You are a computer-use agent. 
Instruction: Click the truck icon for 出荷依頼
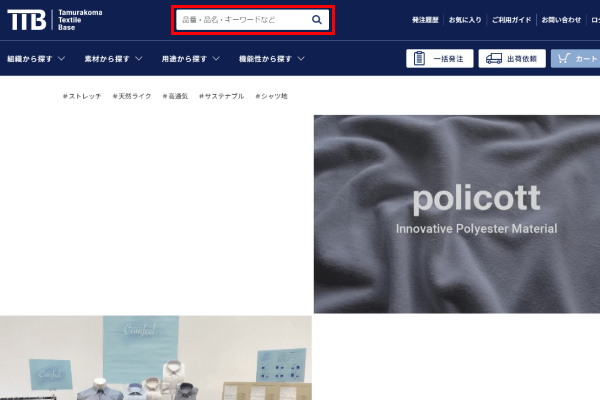pyautogui.click(x=493, y=59)
